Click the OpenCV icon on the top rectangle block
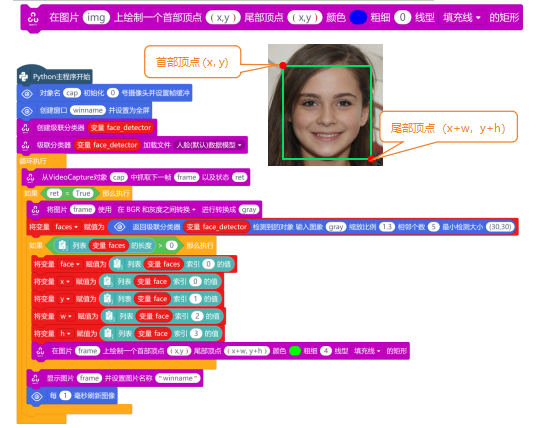Viewport: 540px width, 428px height. coord(33,18)
